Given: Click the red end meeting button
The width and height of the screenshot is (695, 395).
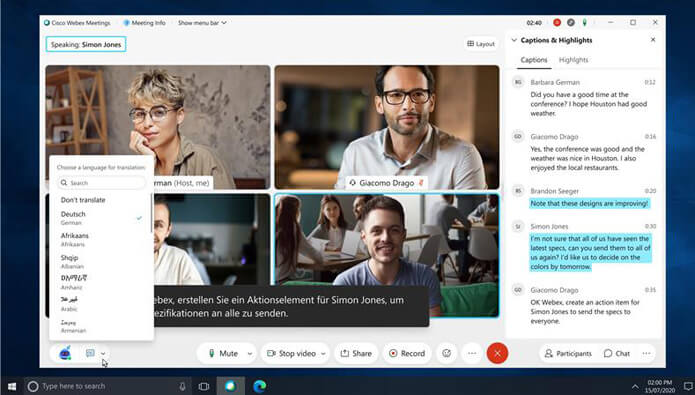Looking at the screenshot, I should click(x=497, y=353).
